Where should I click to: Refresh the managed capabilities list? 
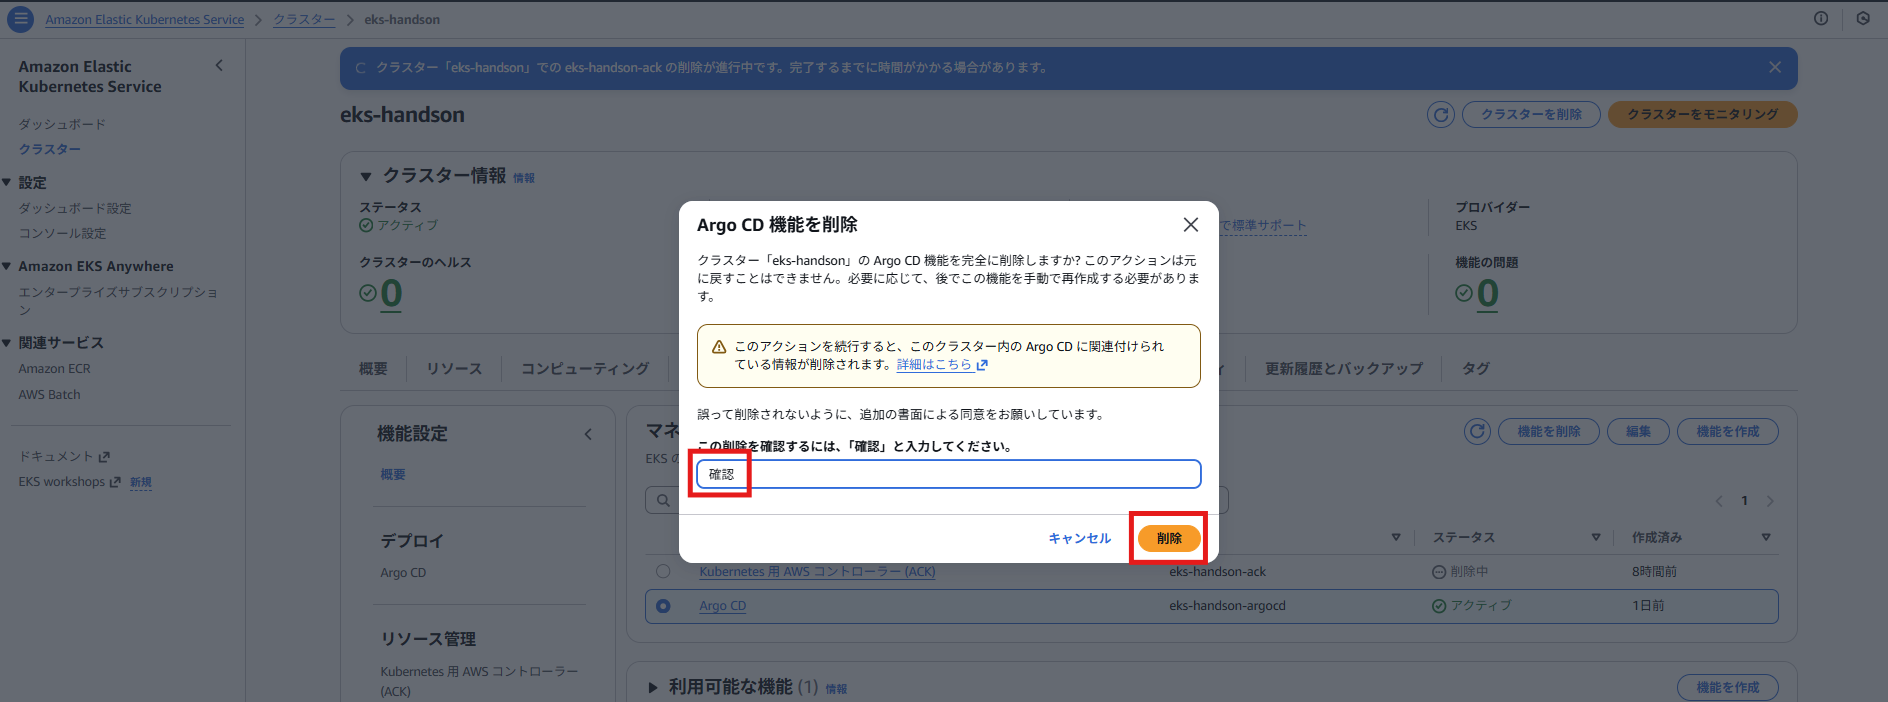1478,431
